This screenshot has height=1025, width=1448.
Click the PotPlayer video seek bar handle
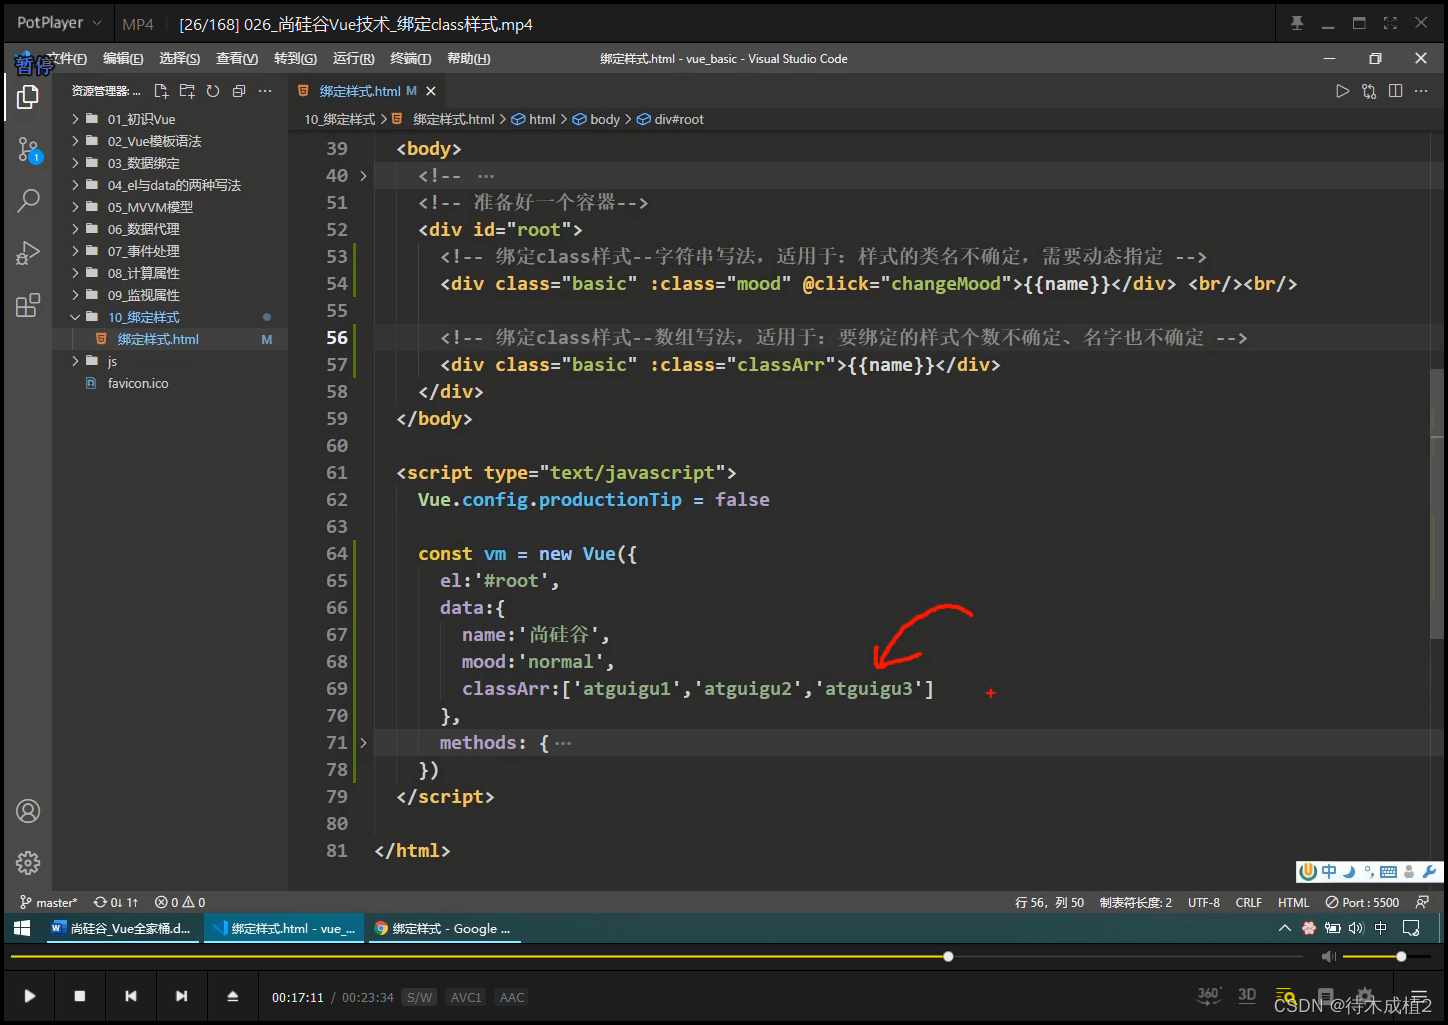tap(947, 956)
